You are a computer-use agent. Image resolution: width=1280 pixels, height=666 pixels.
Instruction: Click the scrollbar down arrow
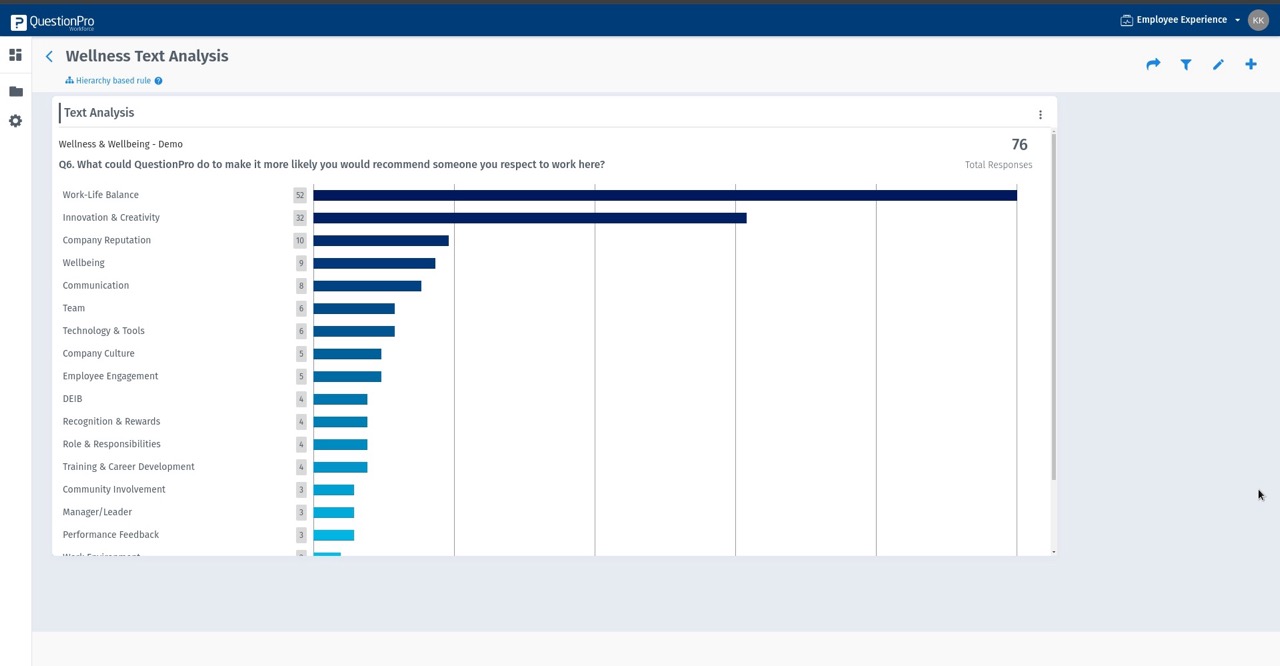point(1054,552)
